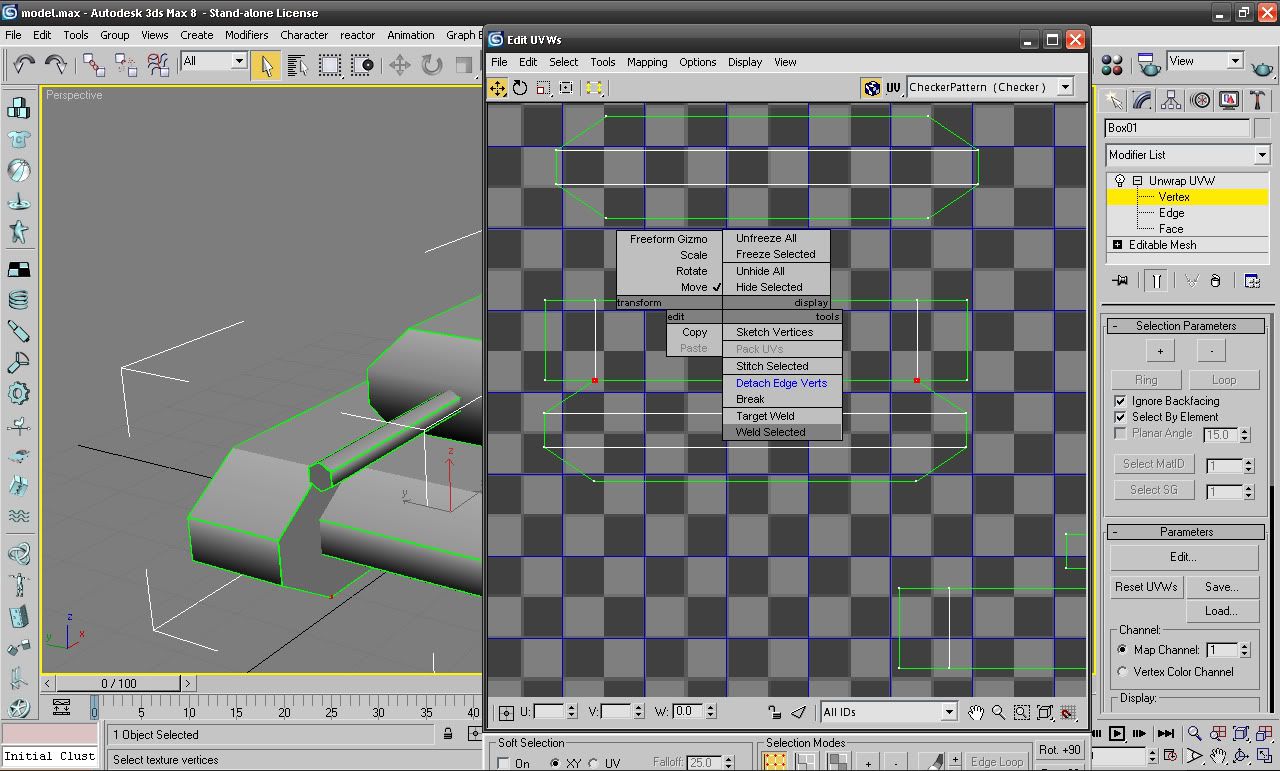The image size is (1280, 771).
Task: Click the Mirror tool in Edit UVWs toolbar
Action: (x=594, y=88)
